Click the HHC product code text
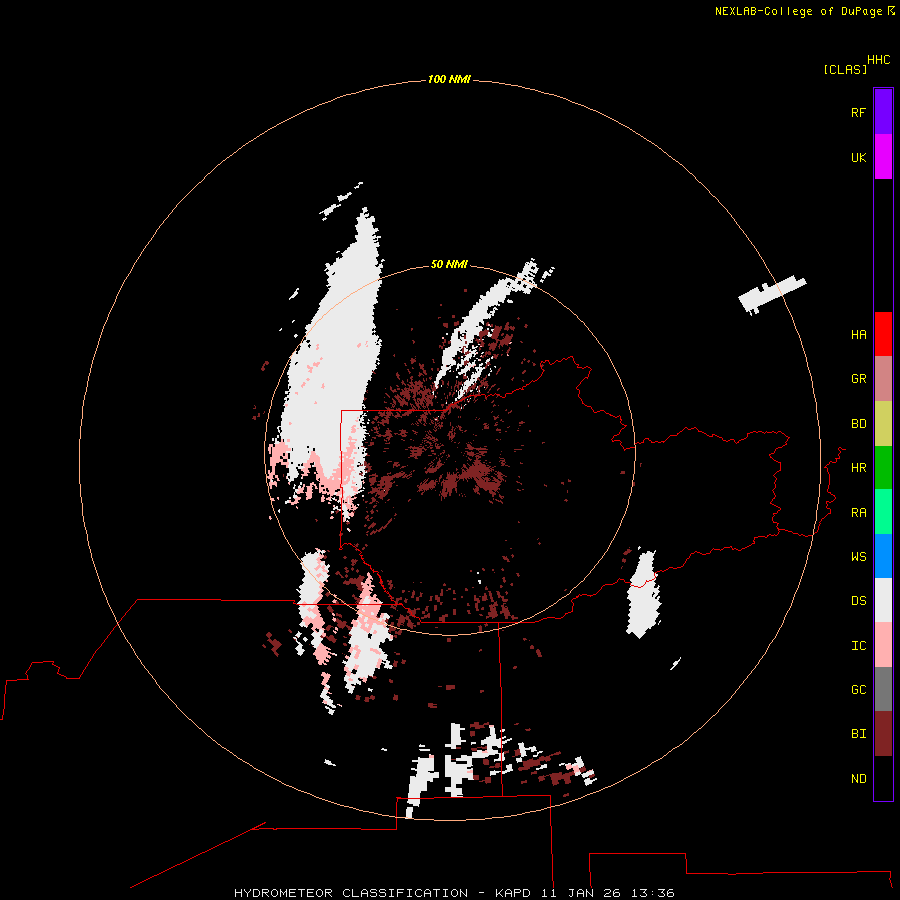The height and width of the screenshot is (900, 900). click(878, 60)
